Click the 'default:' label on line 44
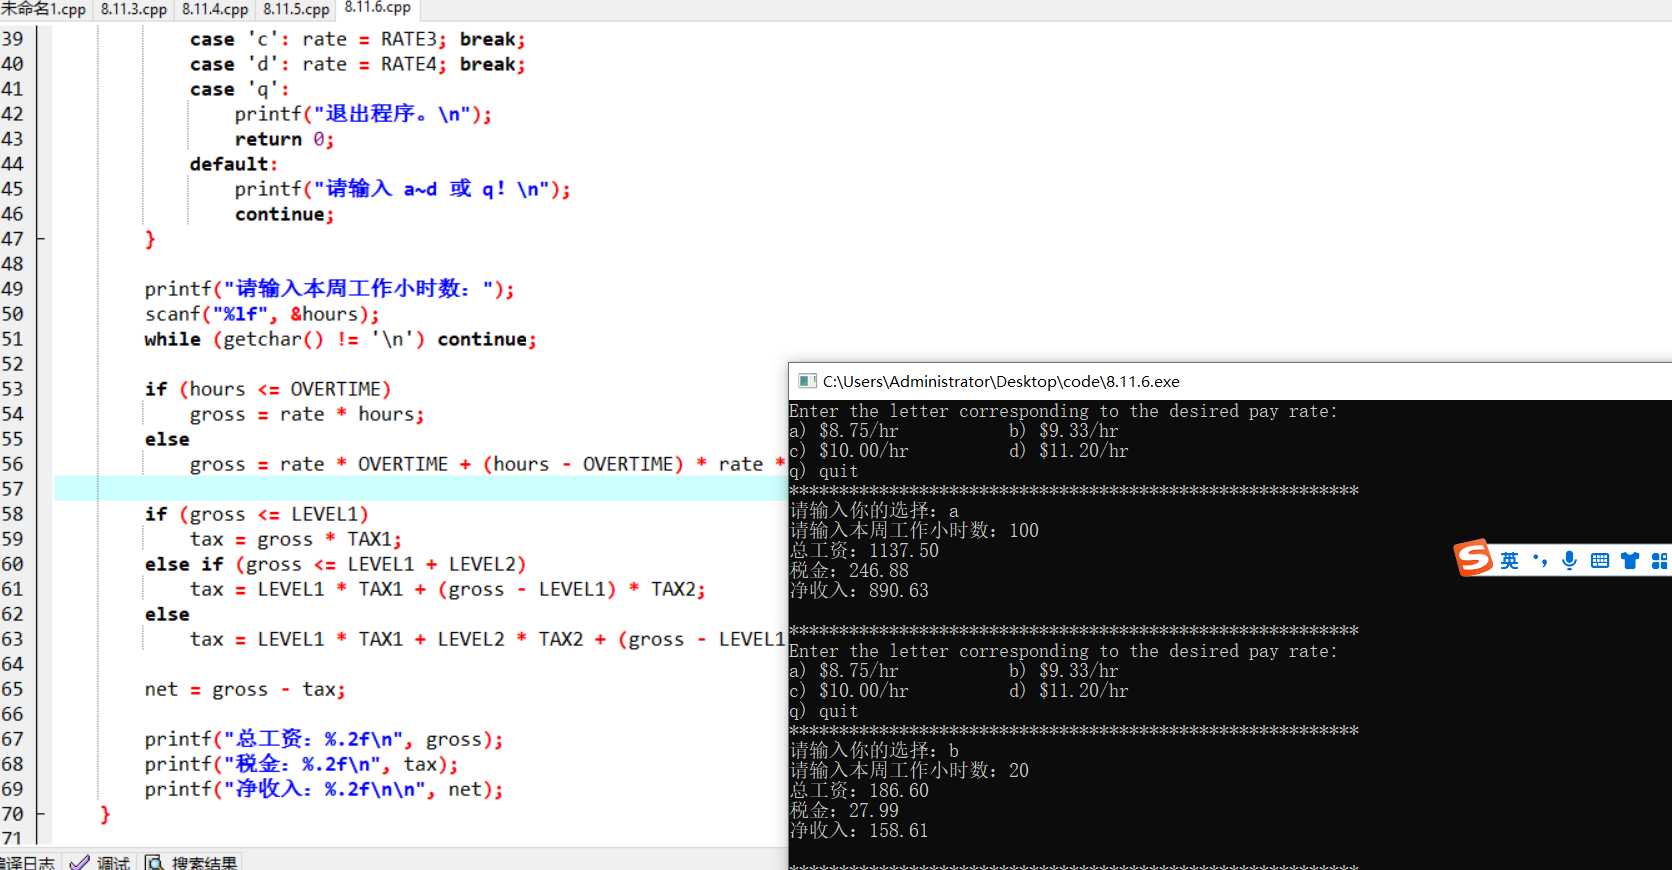The width and height of the screenshot is (1672, 870). pyautogui.click(x=234, y=164)
